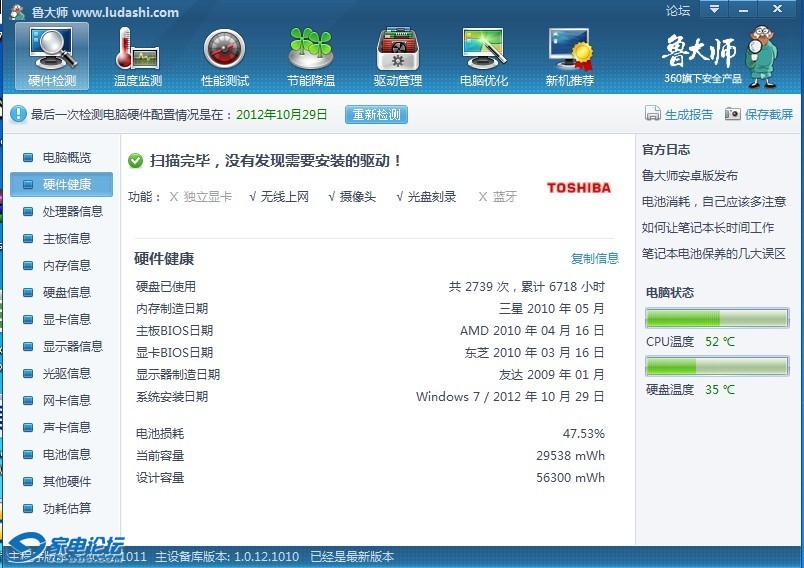Launch the 性能测试 performance test
This screenshot has width=804, height=568.
(x=224, y=56)
